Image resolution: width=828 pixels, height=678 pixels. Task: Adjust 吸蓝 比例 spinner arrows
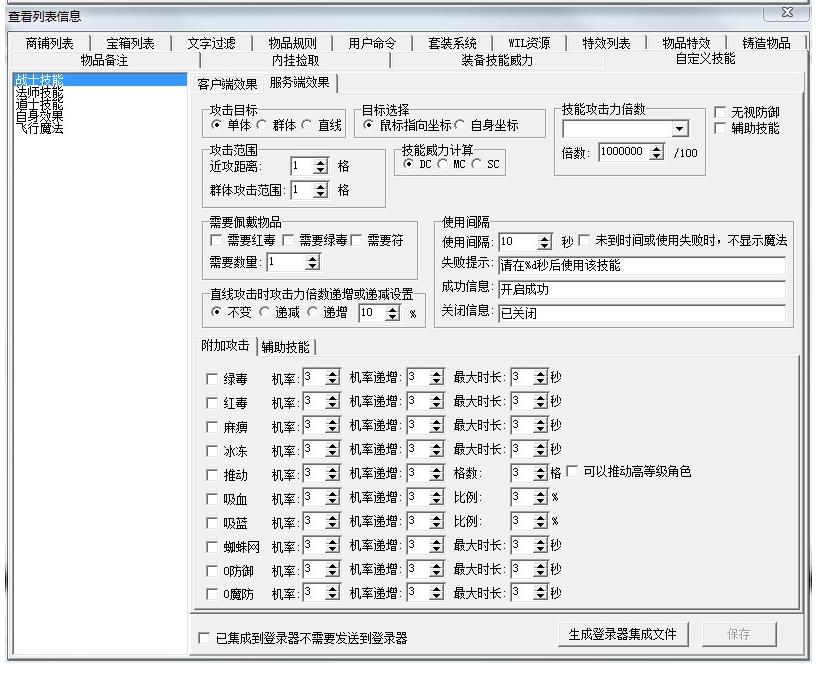(540, 522)
